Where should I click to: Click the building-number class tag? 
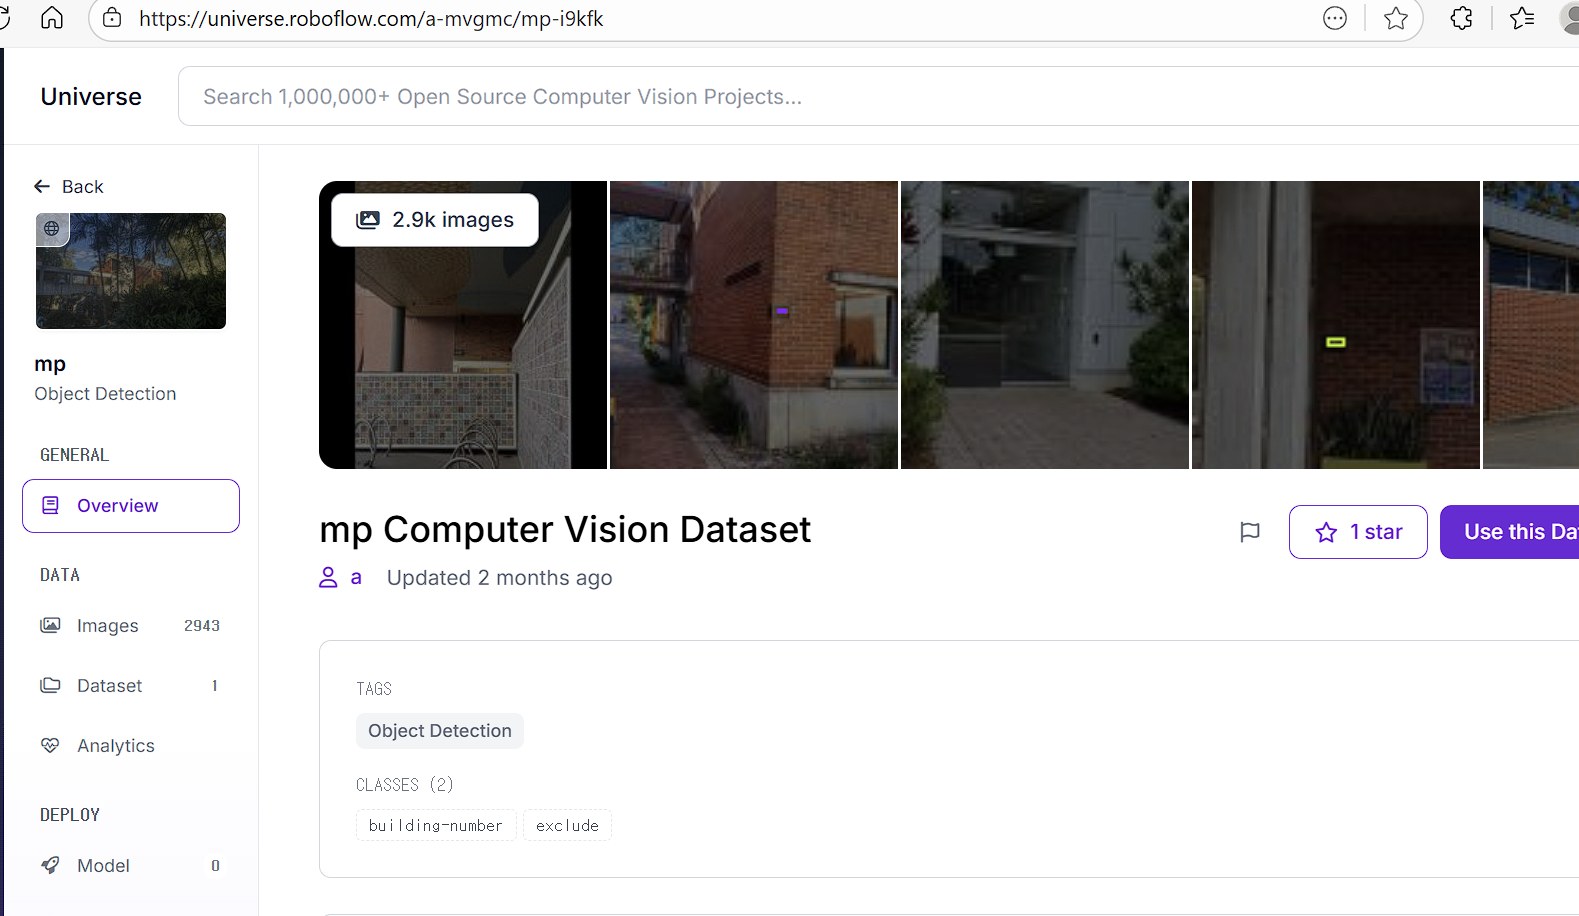pos(435,826)
